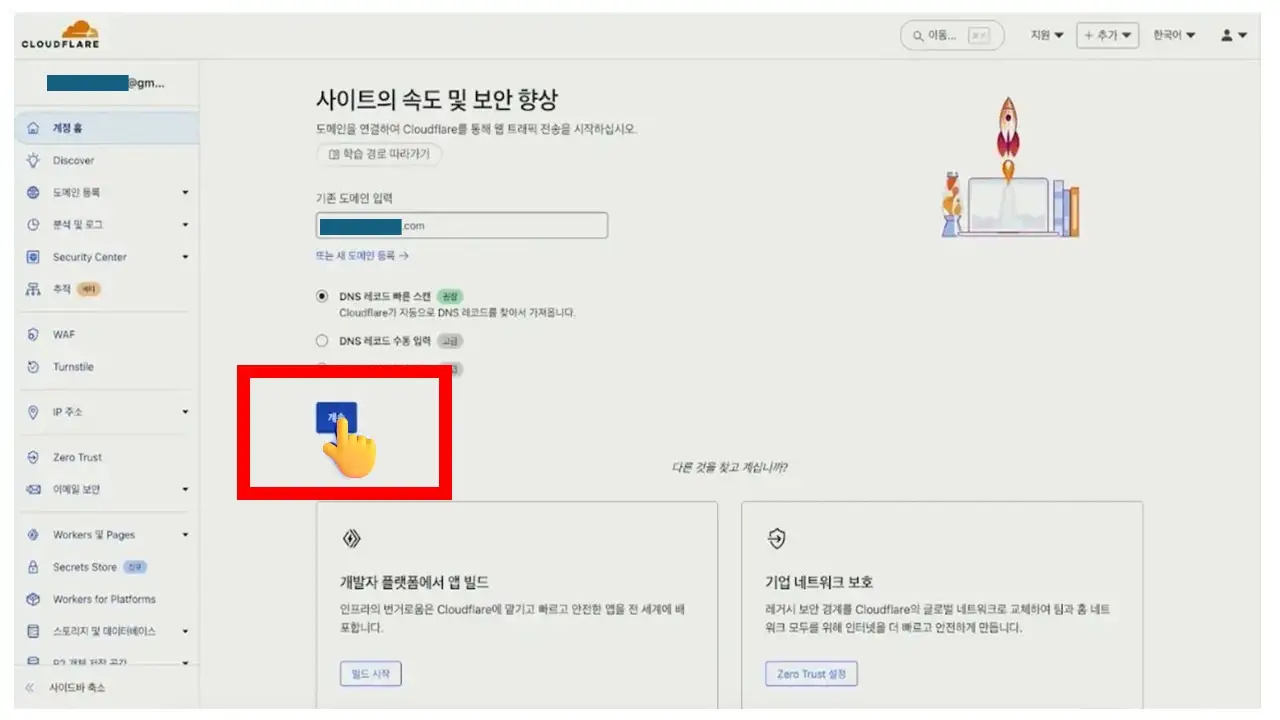Click the 기존 도메인 입력 domain field
The height and width of the screenshot is (720, 1280).
tap(462, 225)
